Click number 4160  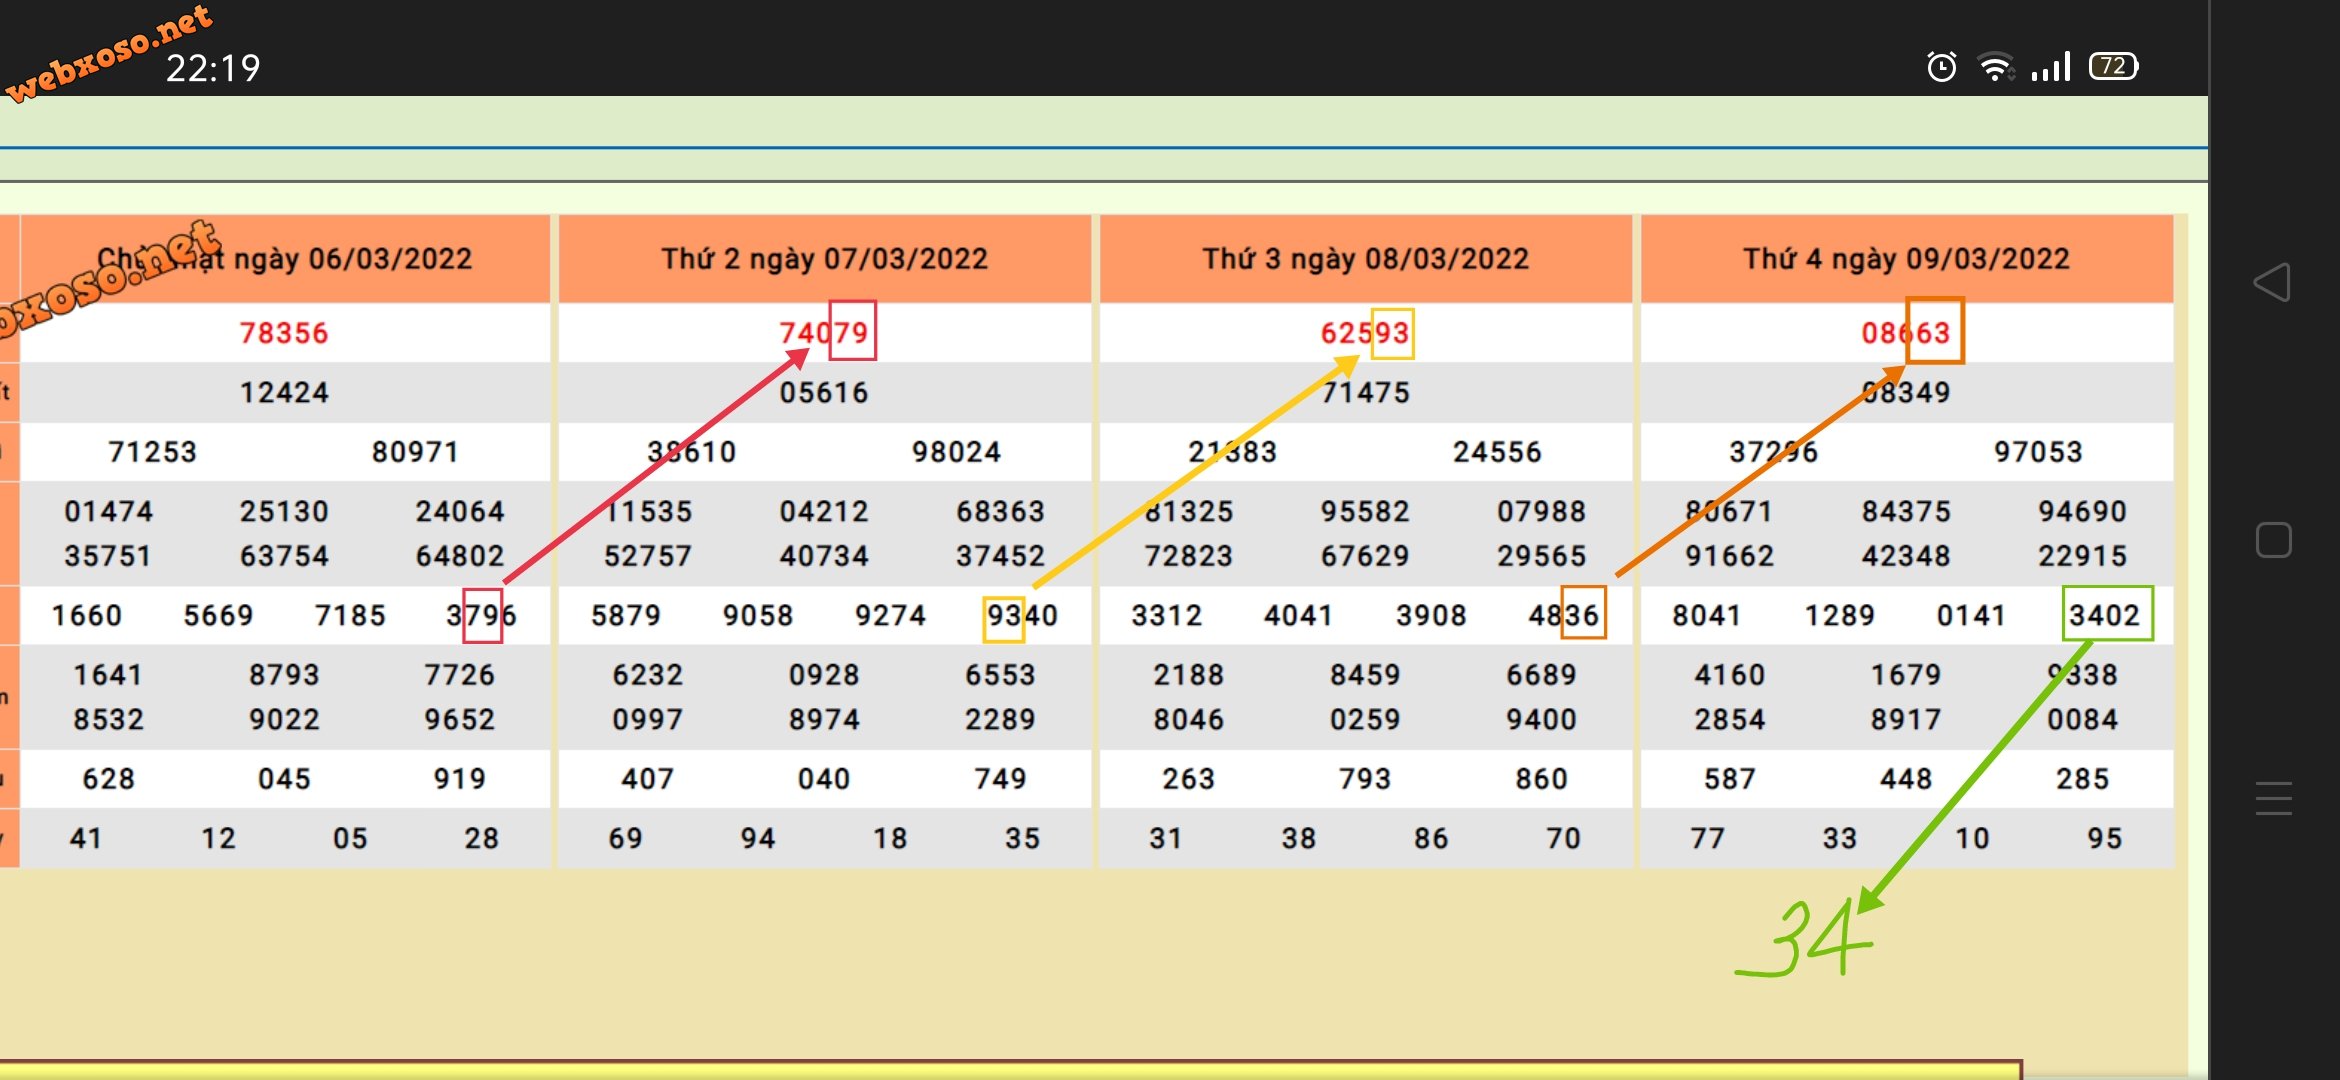coord(1730,675)
